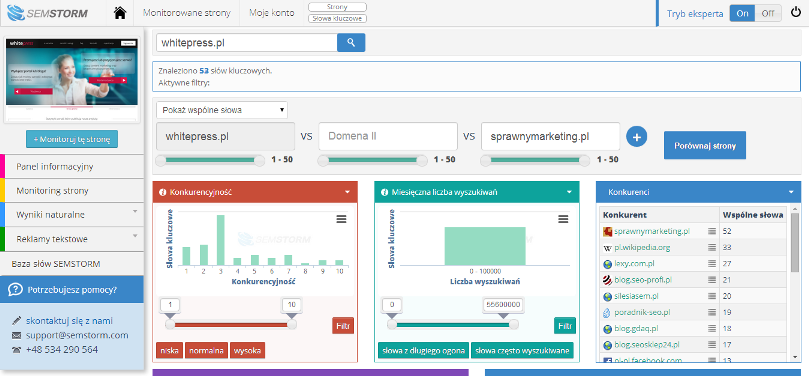Switch expert mode Off
809x376 pixels.
768,13
